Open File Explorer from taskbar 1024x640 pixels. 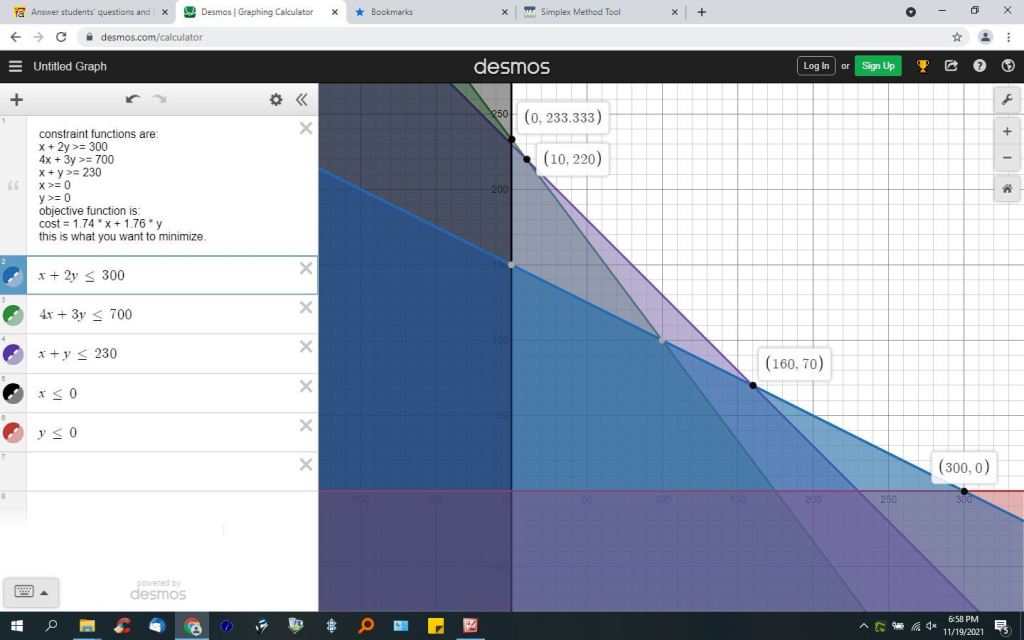87,626
